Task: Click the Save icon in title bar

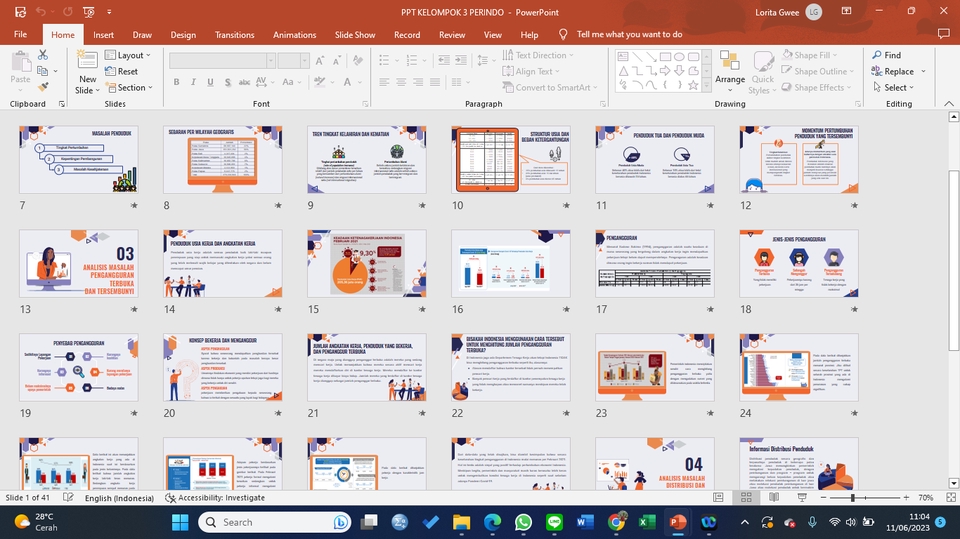Action: pyautogui.click(x=20, y=12)
